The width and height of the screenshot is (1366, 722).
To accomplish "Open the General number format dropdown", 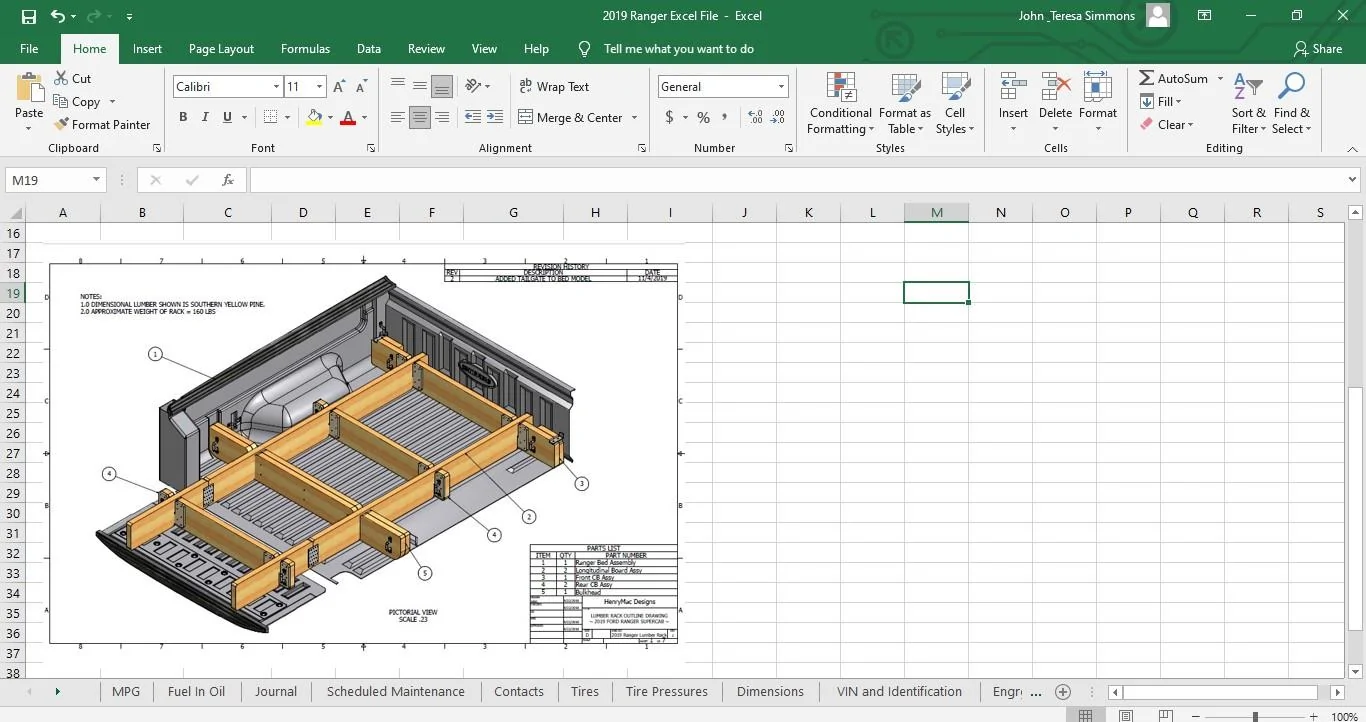I will coord(781,87).
